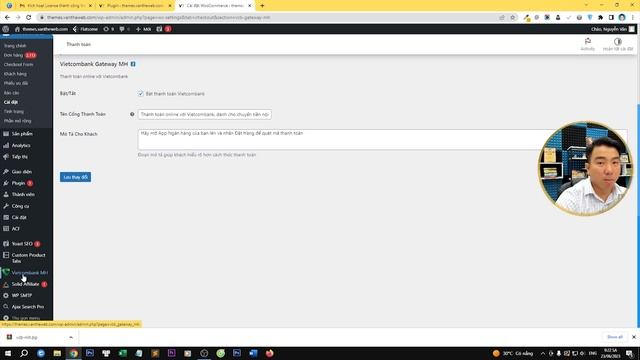Open Chrome tab search chevron
The image size is (640, 360).
[586, 5]
